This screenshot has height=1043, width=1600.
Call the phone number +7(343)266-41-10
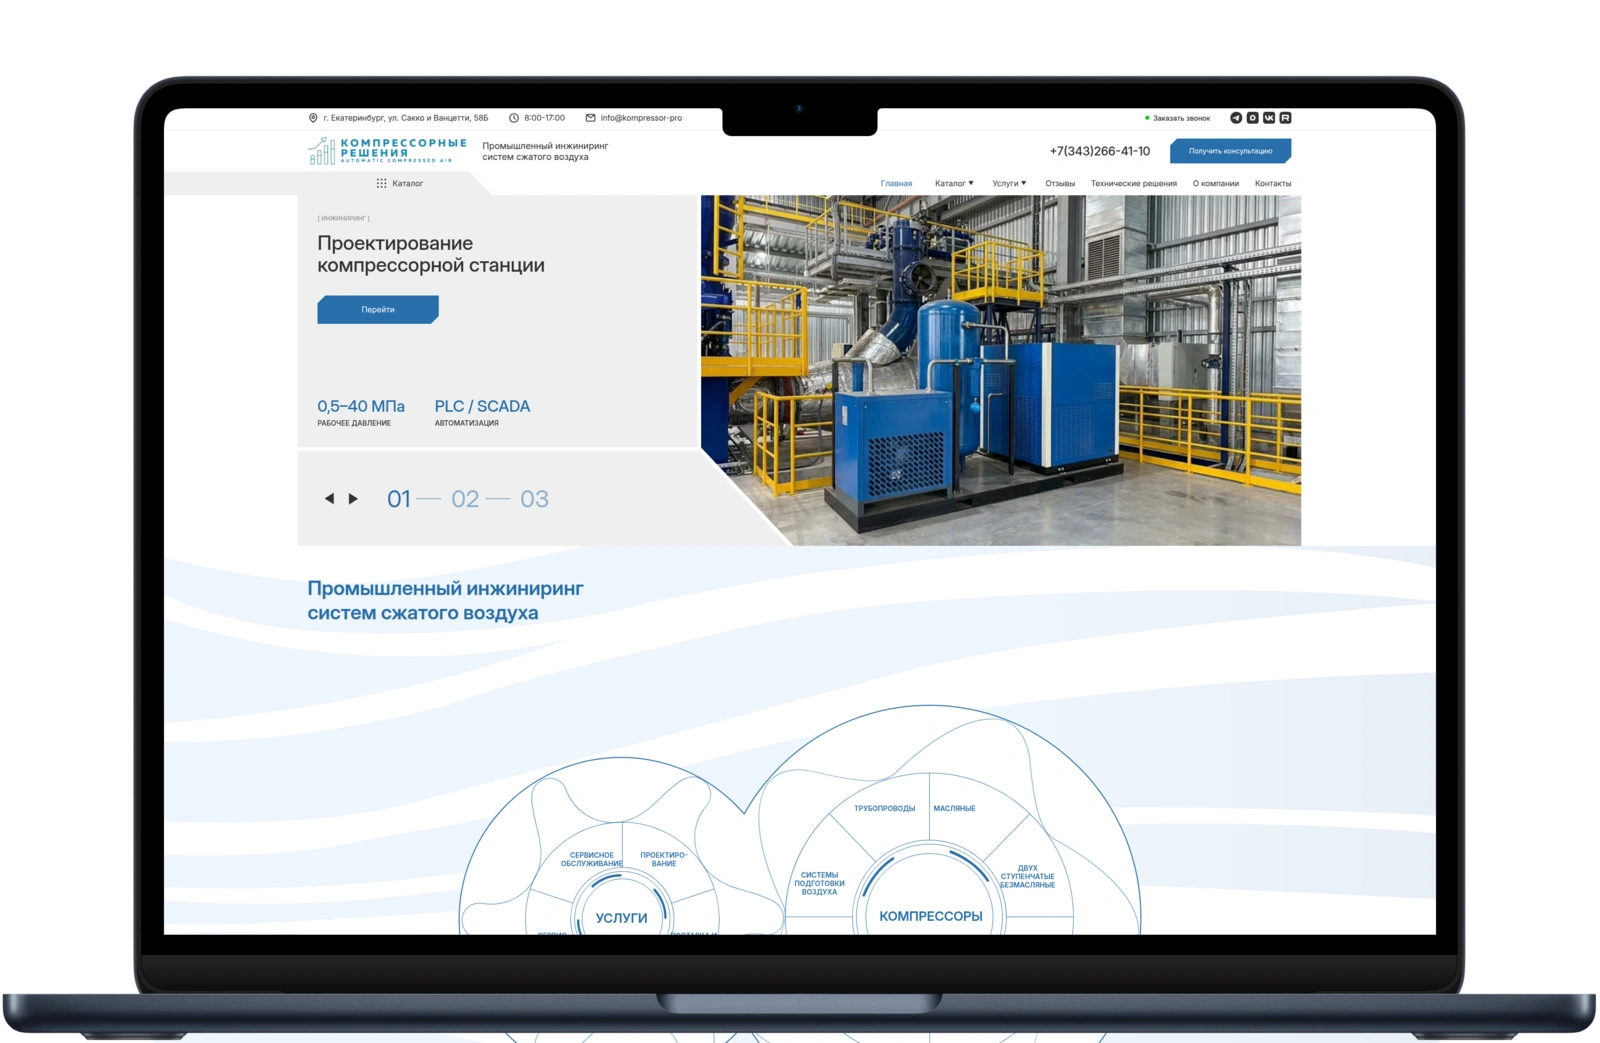coord(1099,151)
